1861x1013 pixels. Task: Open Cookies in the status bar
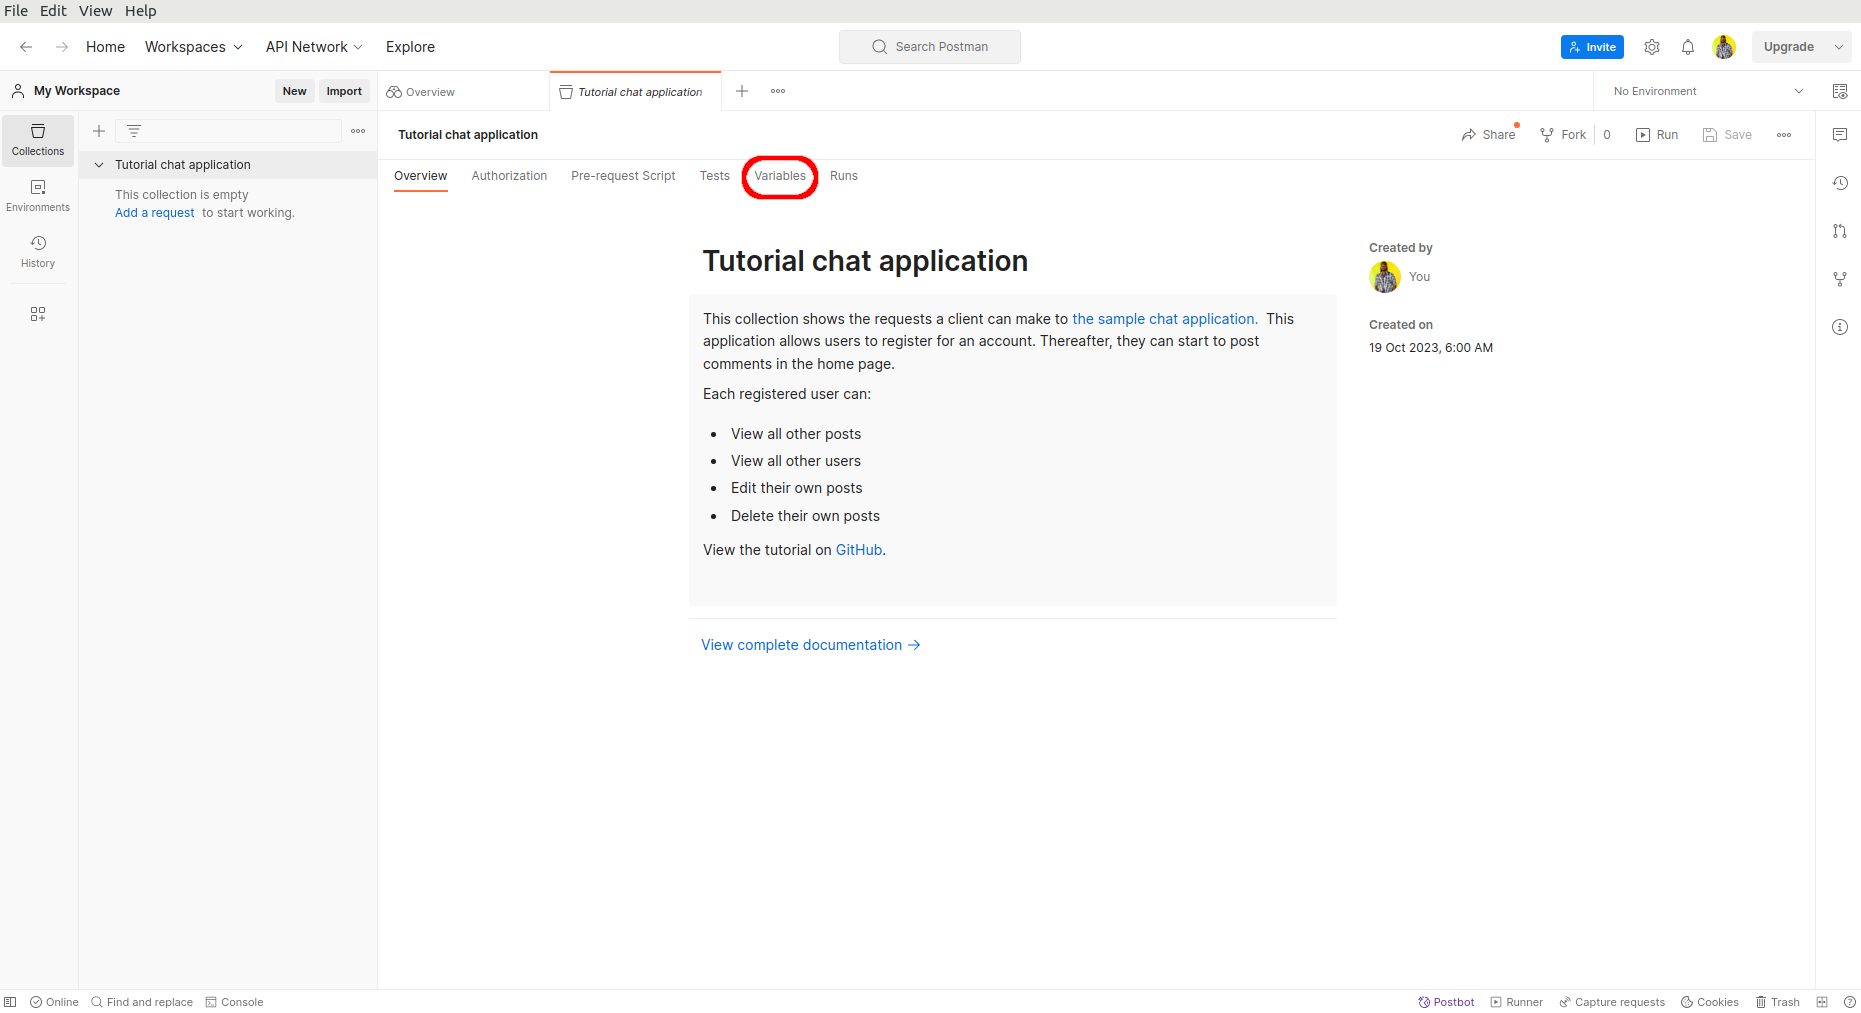[x=1710, y=1002]
